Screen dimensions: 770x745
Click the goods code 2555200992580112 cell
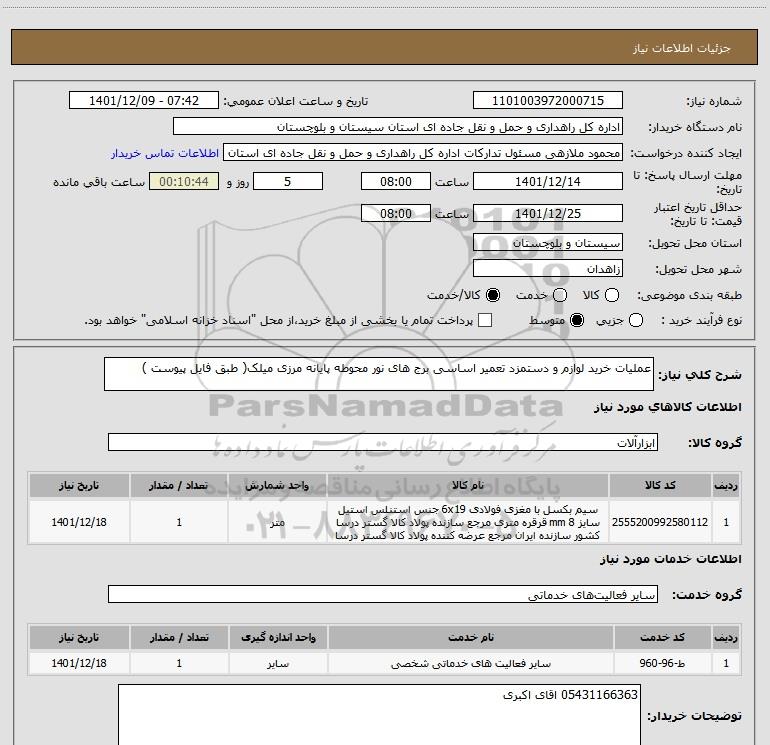click(660, 522)
